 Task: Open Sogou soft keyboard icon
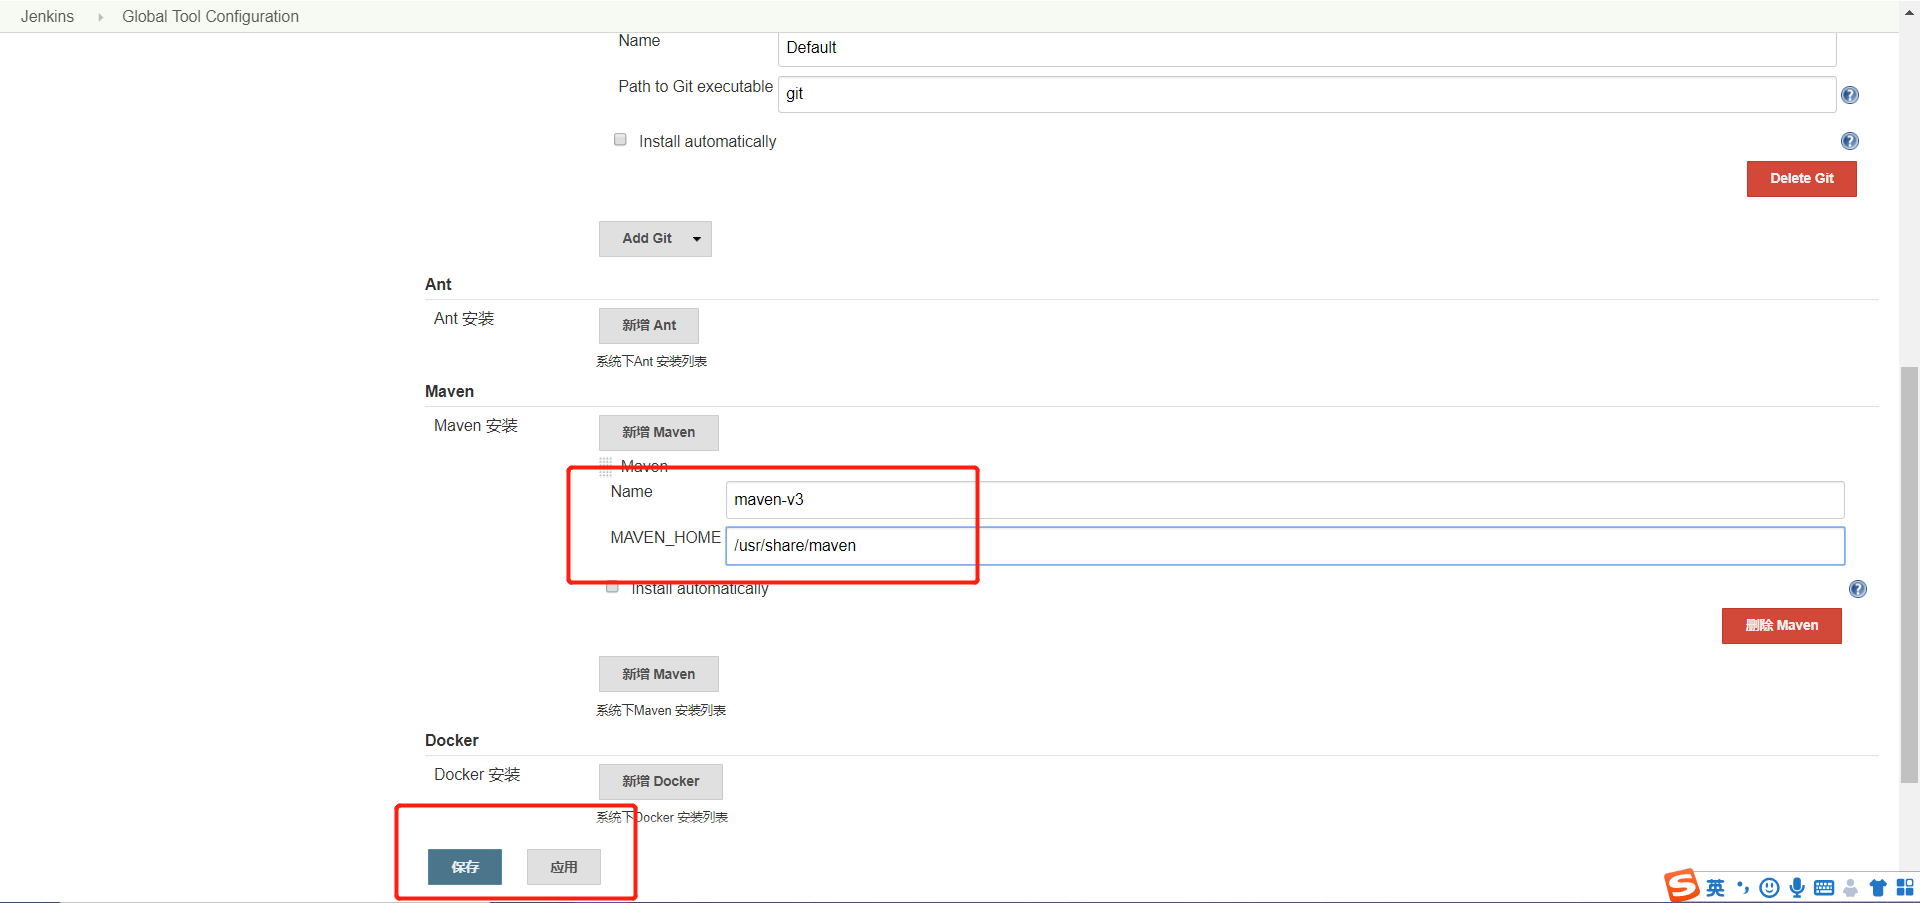point(1824,888)
